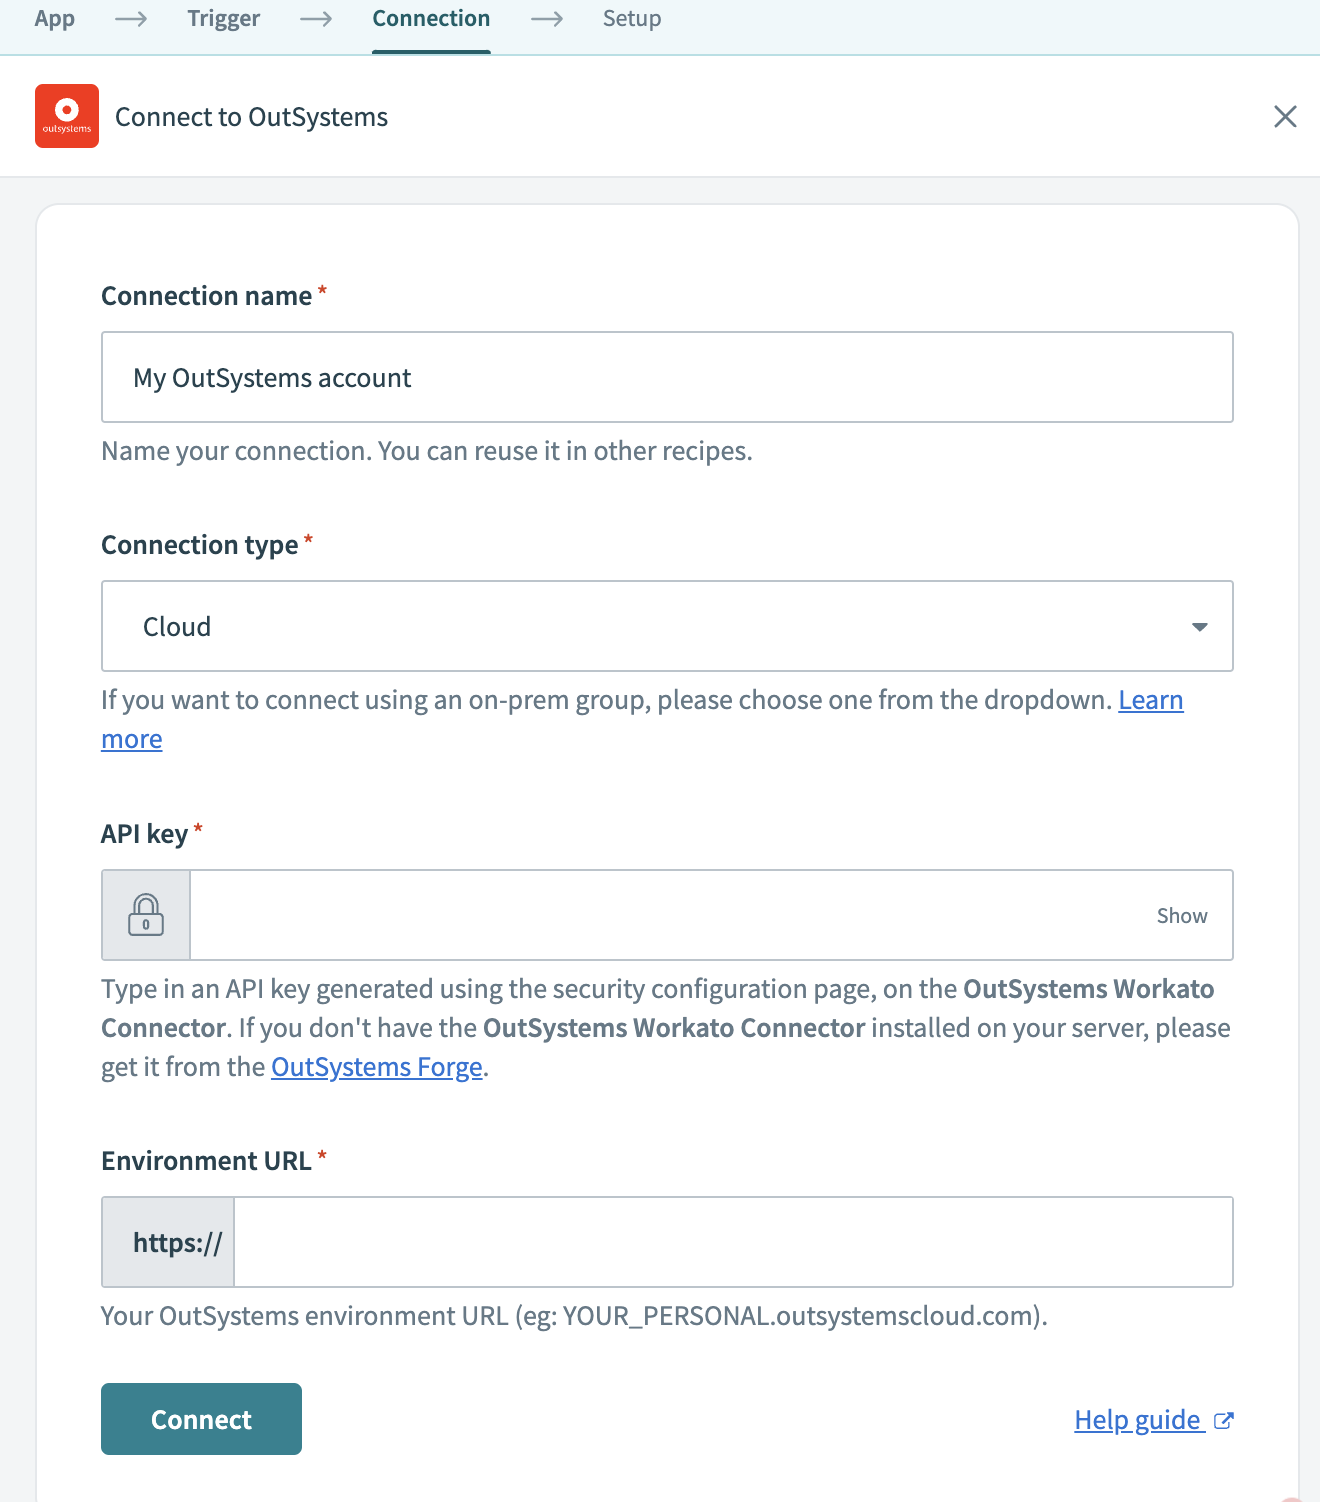Focus the Connection name text field
This screenshot has height=1502, width=1320.
[666, 377]
